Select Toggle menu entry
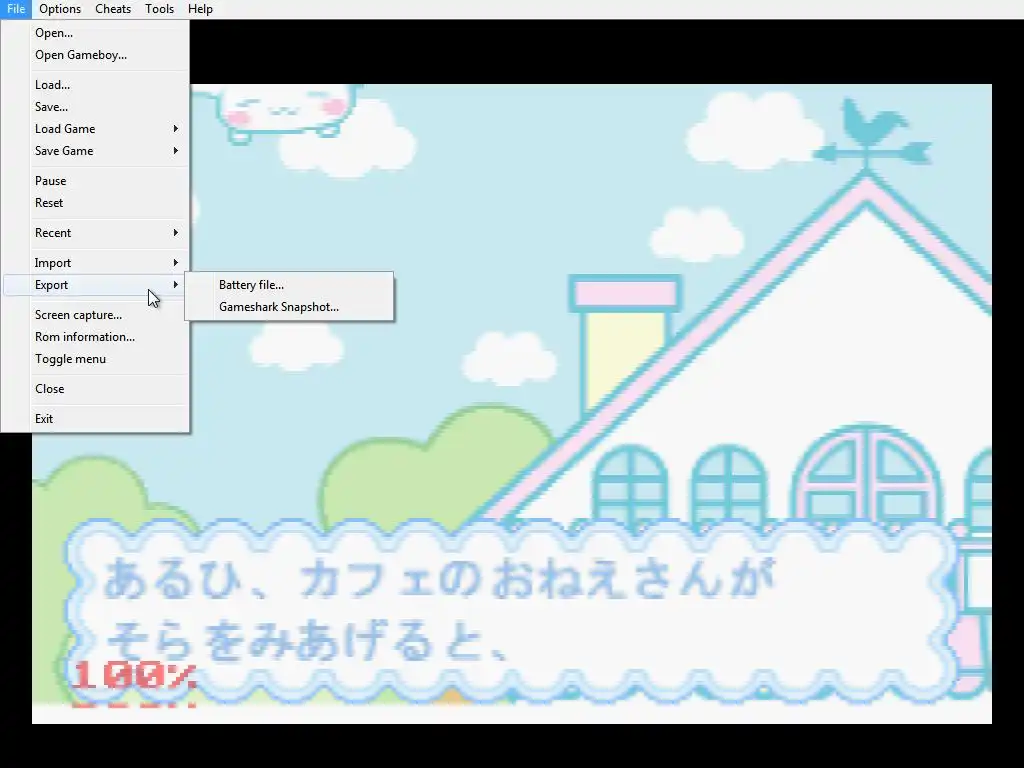Screen dimensions: 1024x768 pos(95,359)
